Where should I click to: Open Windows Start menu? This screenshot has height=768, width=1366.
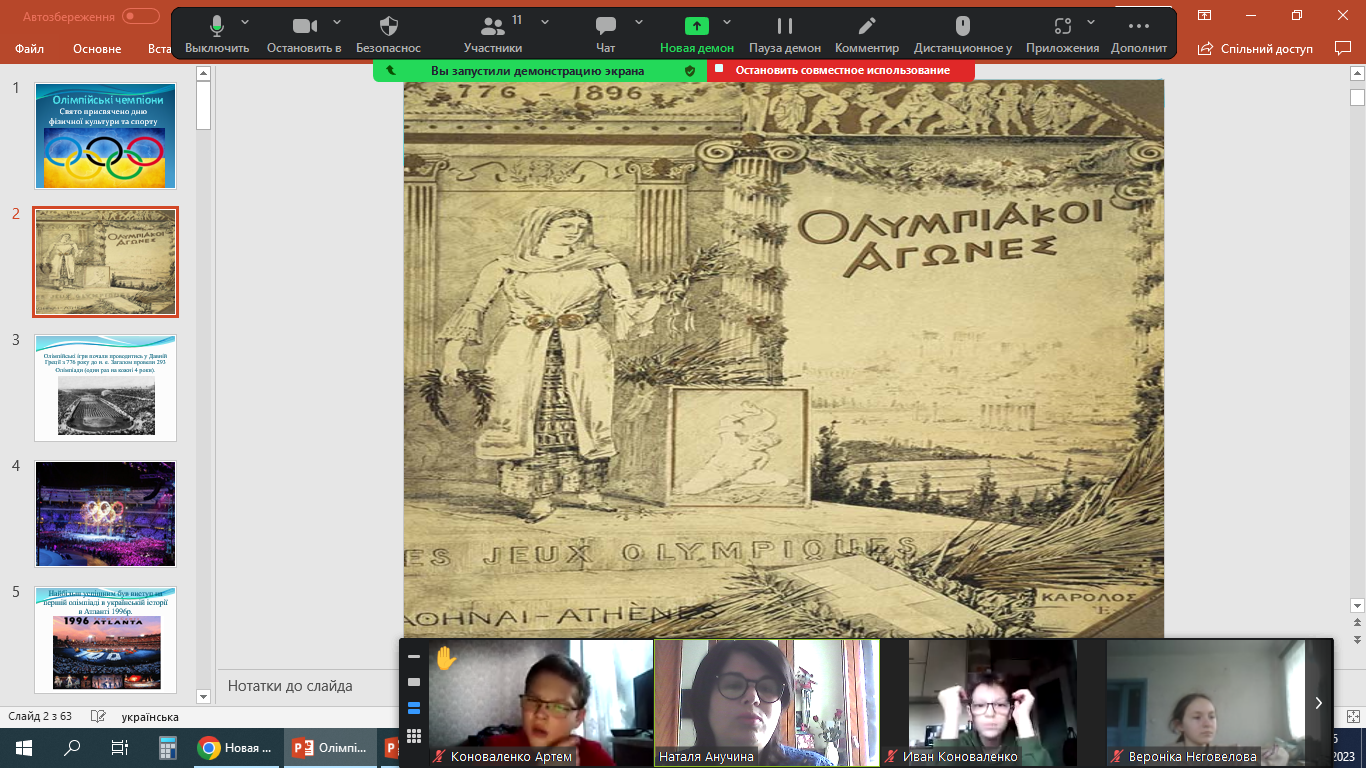[x=24, y=748]
